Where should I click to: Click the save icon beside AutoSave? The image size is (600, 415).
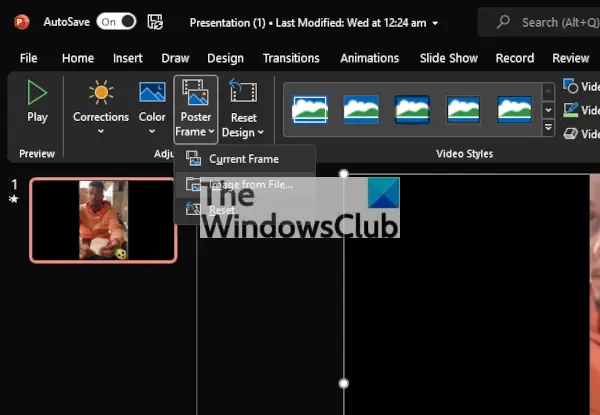click(155, 22)
